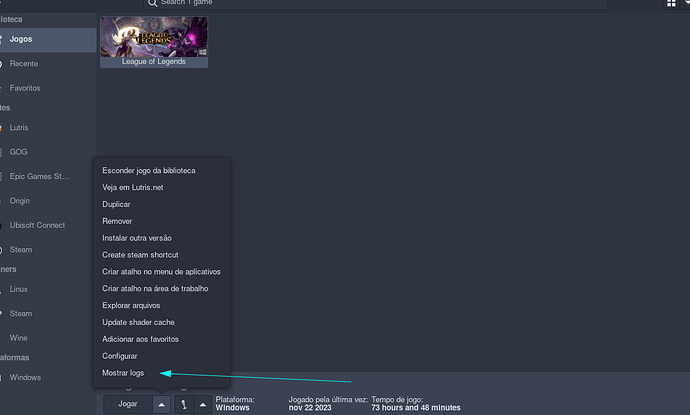Switch to grid view icon
The image size is (690, 415).
coord(671,4)
